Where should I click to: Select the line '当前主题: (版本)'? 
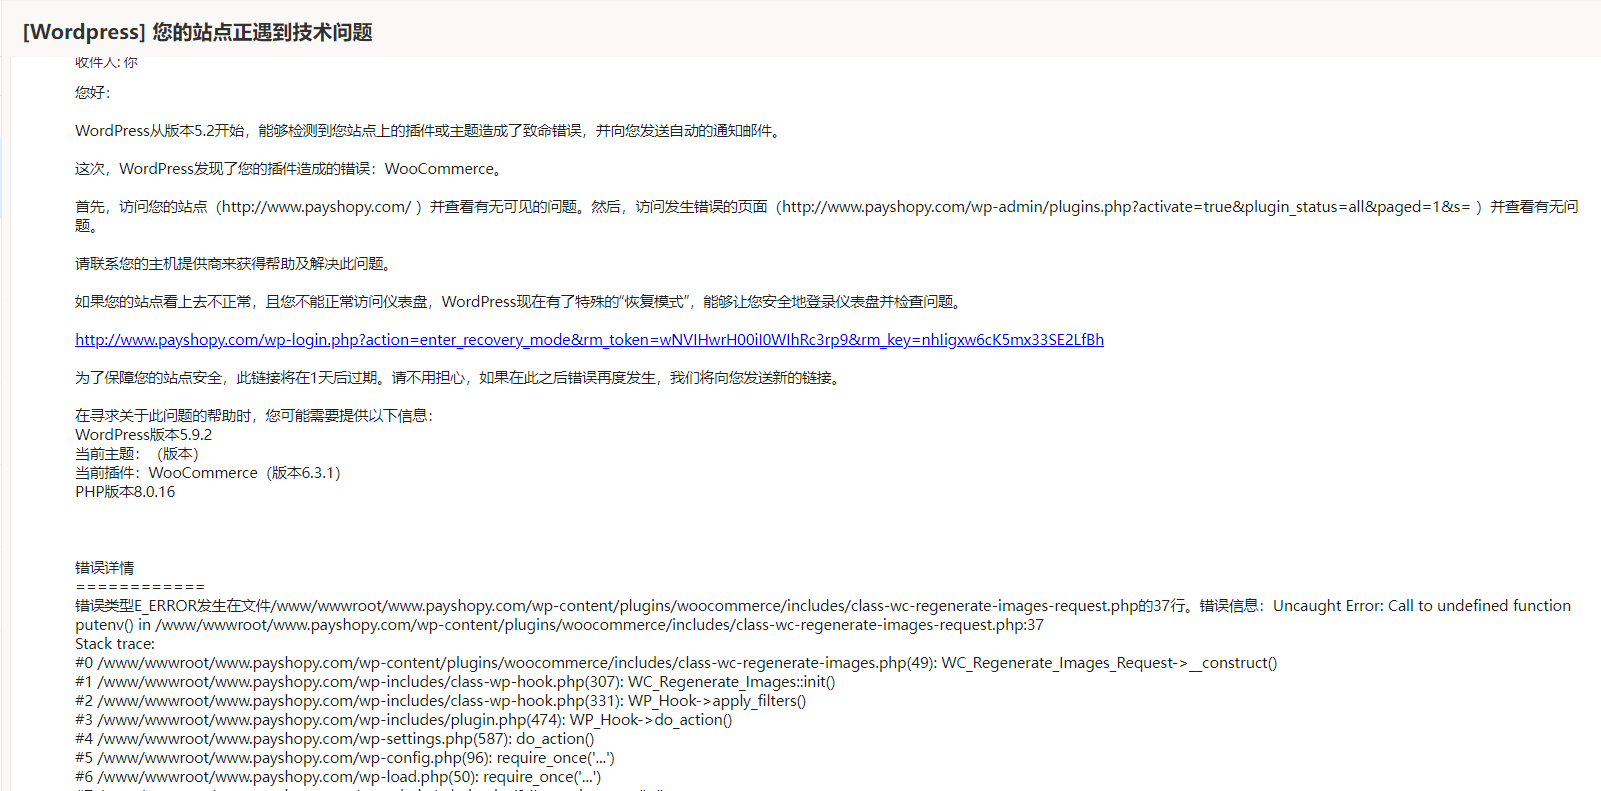click(137, 454)
